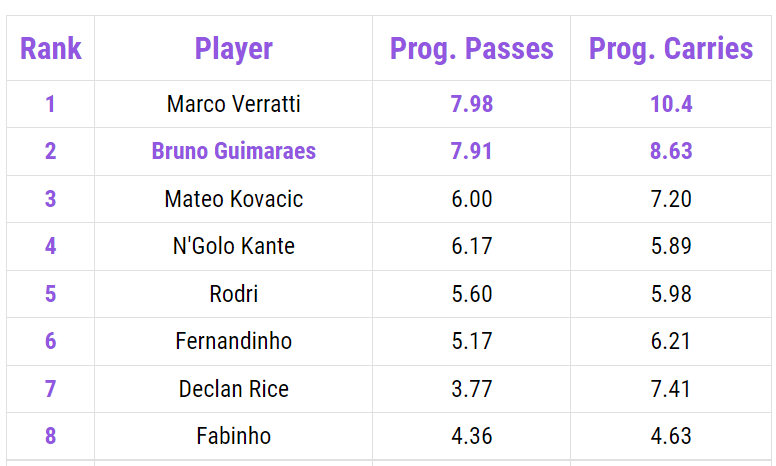Viewport: 776px width, 466px height.
Task: Select the Declan Rice name cell
Action: coord(233,389)
